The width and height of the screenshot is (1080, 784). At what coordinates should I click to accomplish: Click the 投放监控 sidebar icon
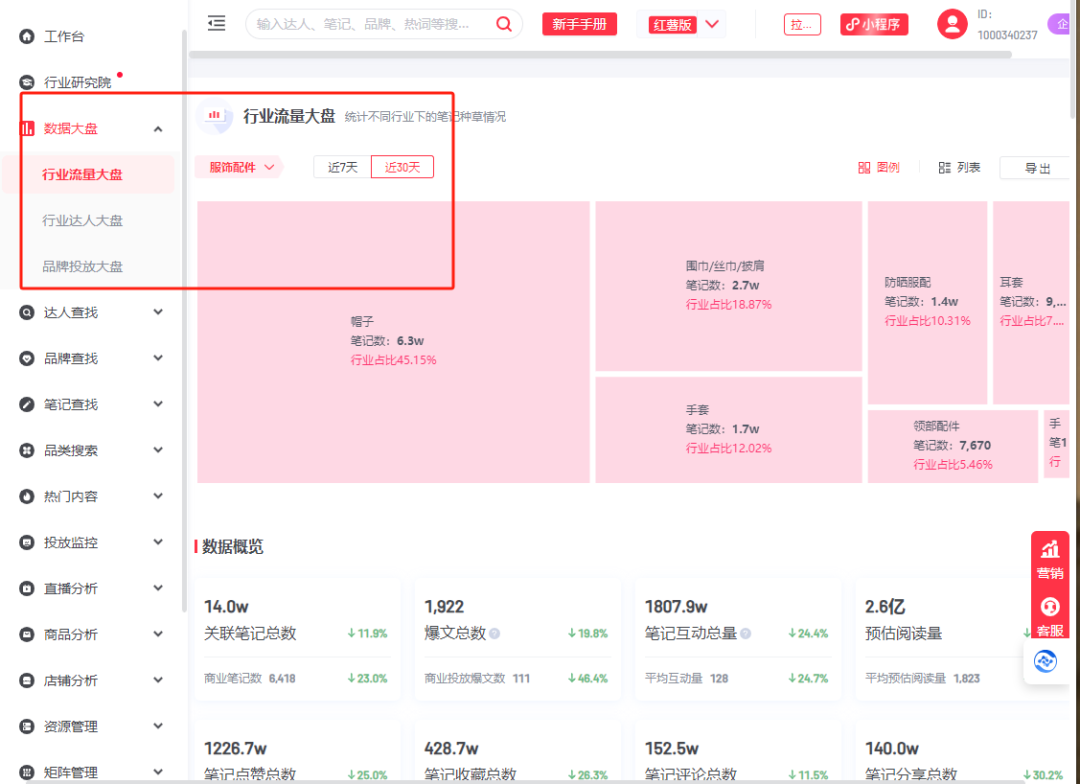(26, 542)
